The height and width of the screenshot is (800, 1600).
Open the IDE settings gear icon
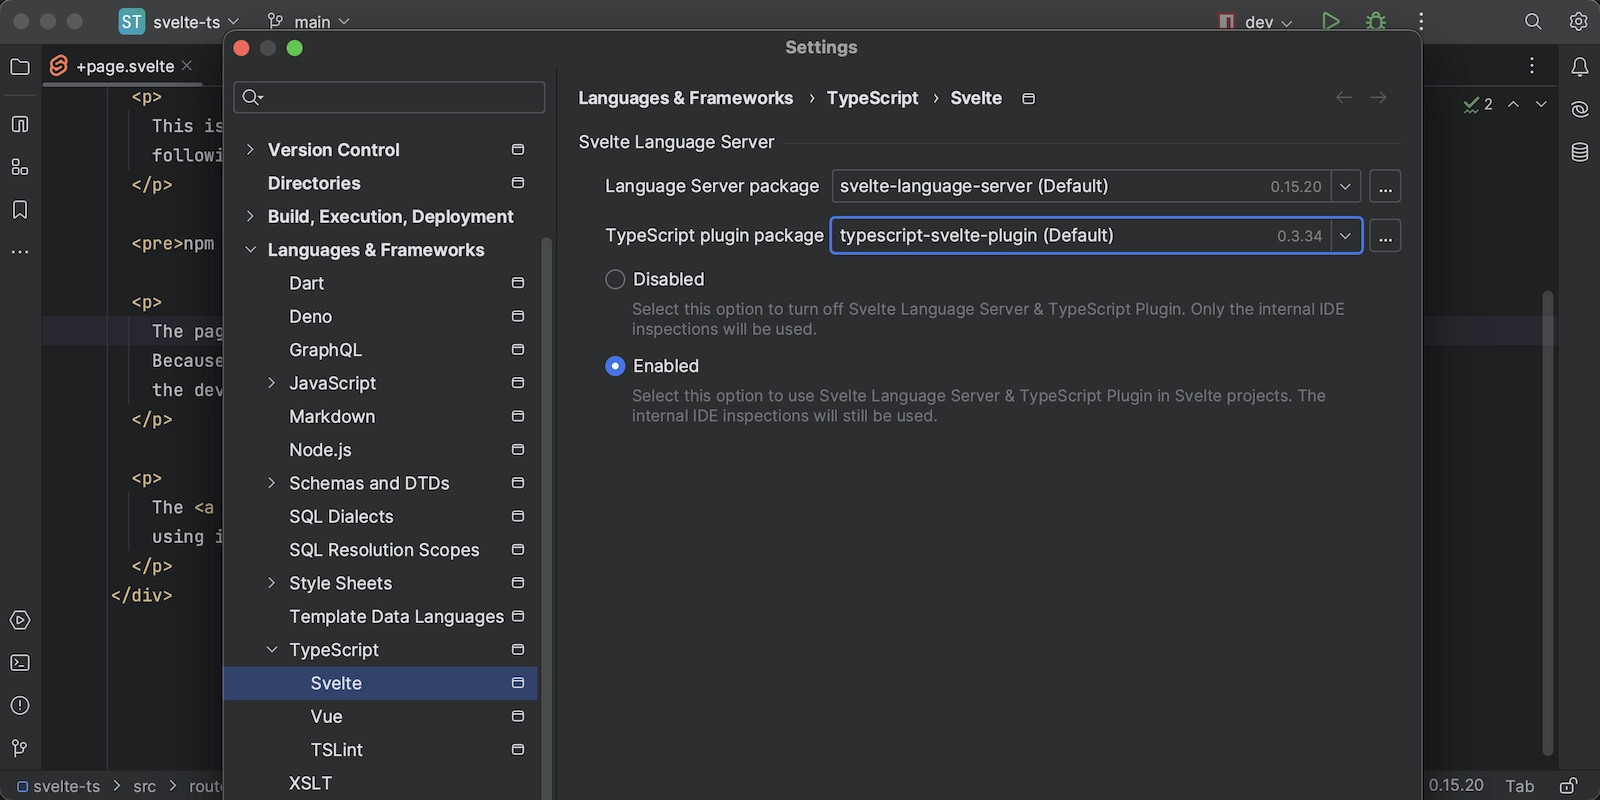[1578, 21]
